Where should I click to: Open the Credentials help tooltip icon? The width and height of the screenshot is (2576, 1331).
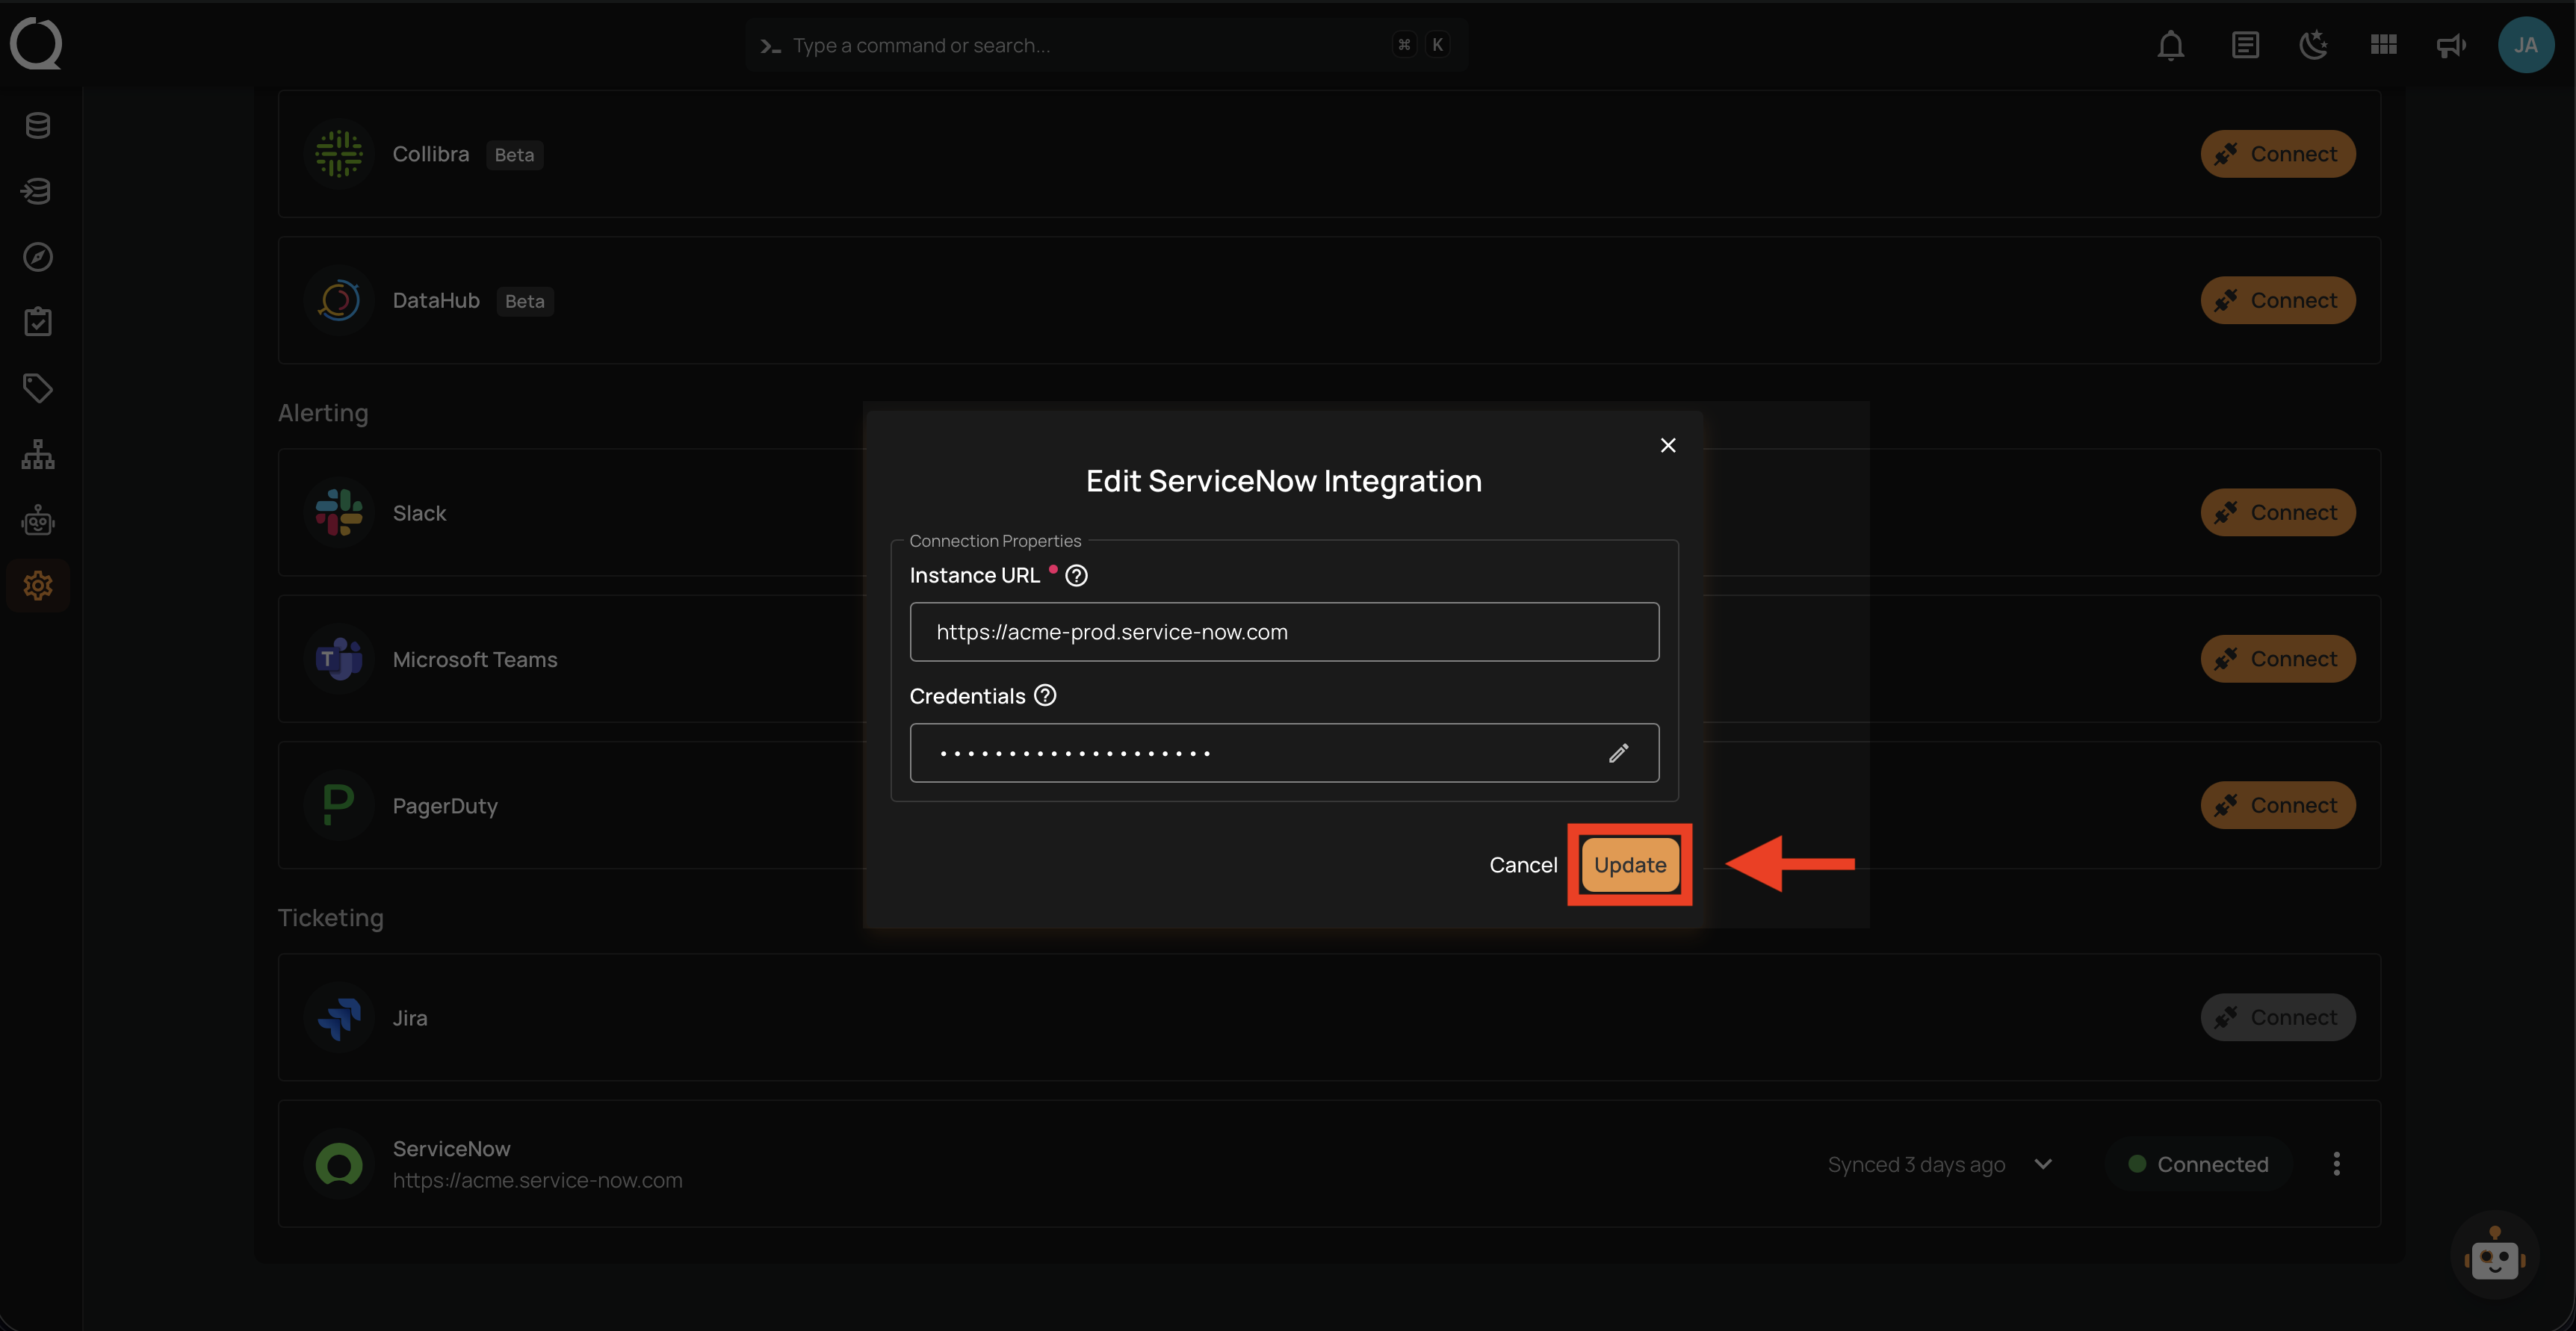pyautogui.click(x=1045, y=696)
